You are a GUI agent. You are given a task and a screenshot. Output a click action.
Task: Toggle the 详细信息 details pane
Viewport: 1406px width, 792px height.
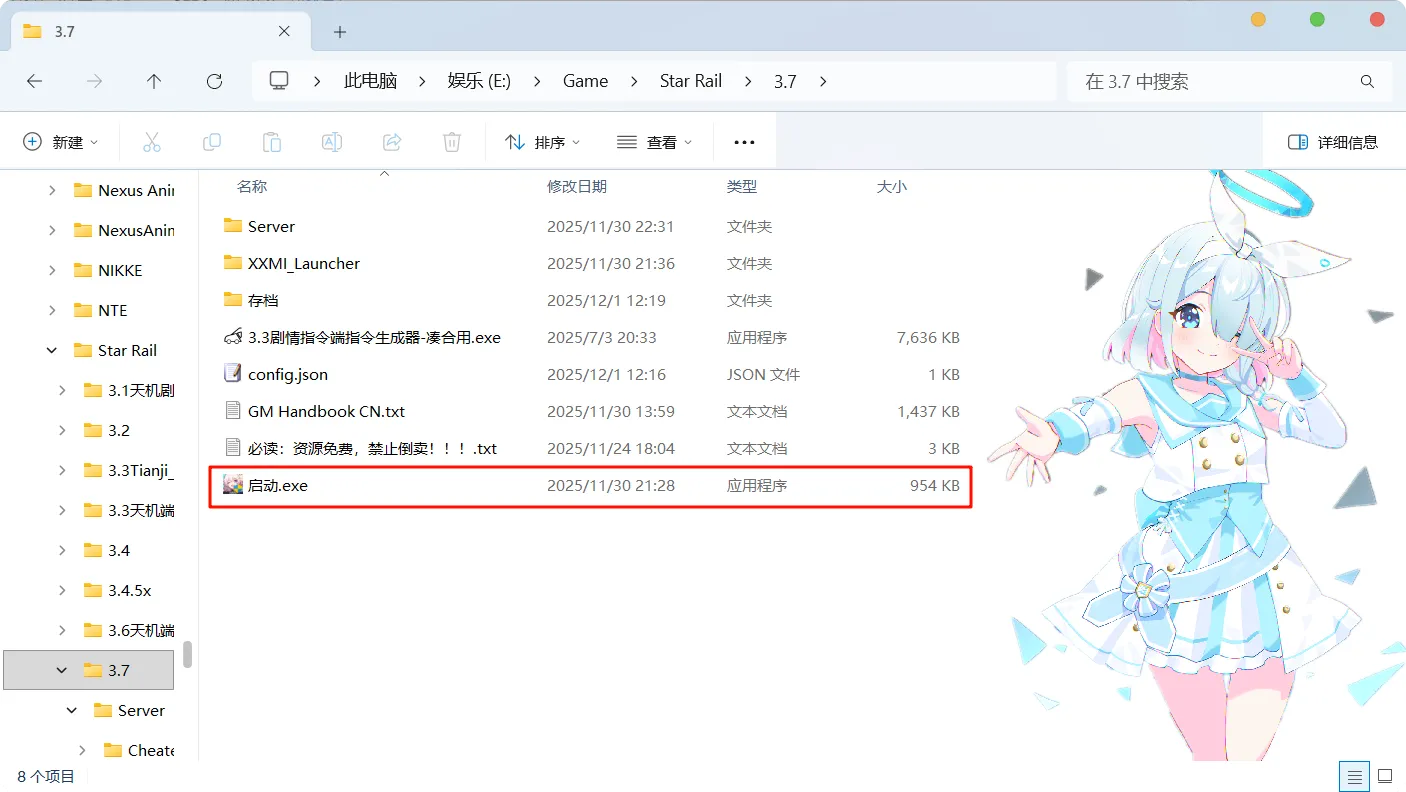click(1333, 141)
